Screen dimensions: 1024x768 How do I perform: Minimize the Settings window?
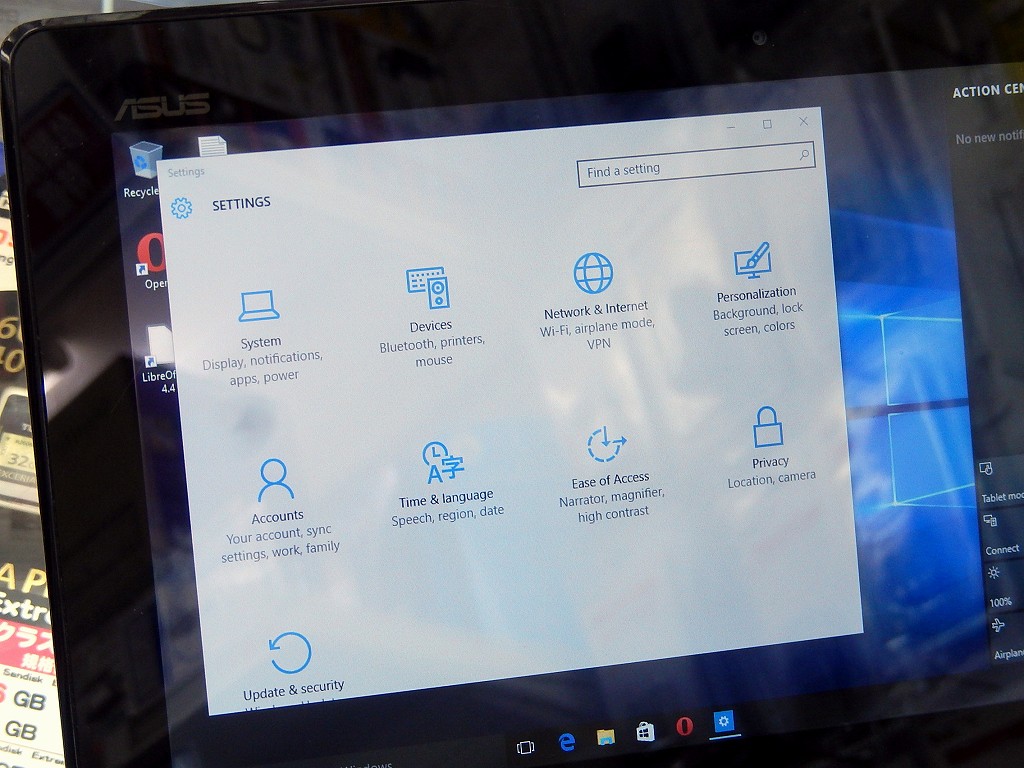pyautogui.click(x=731, y=127)
